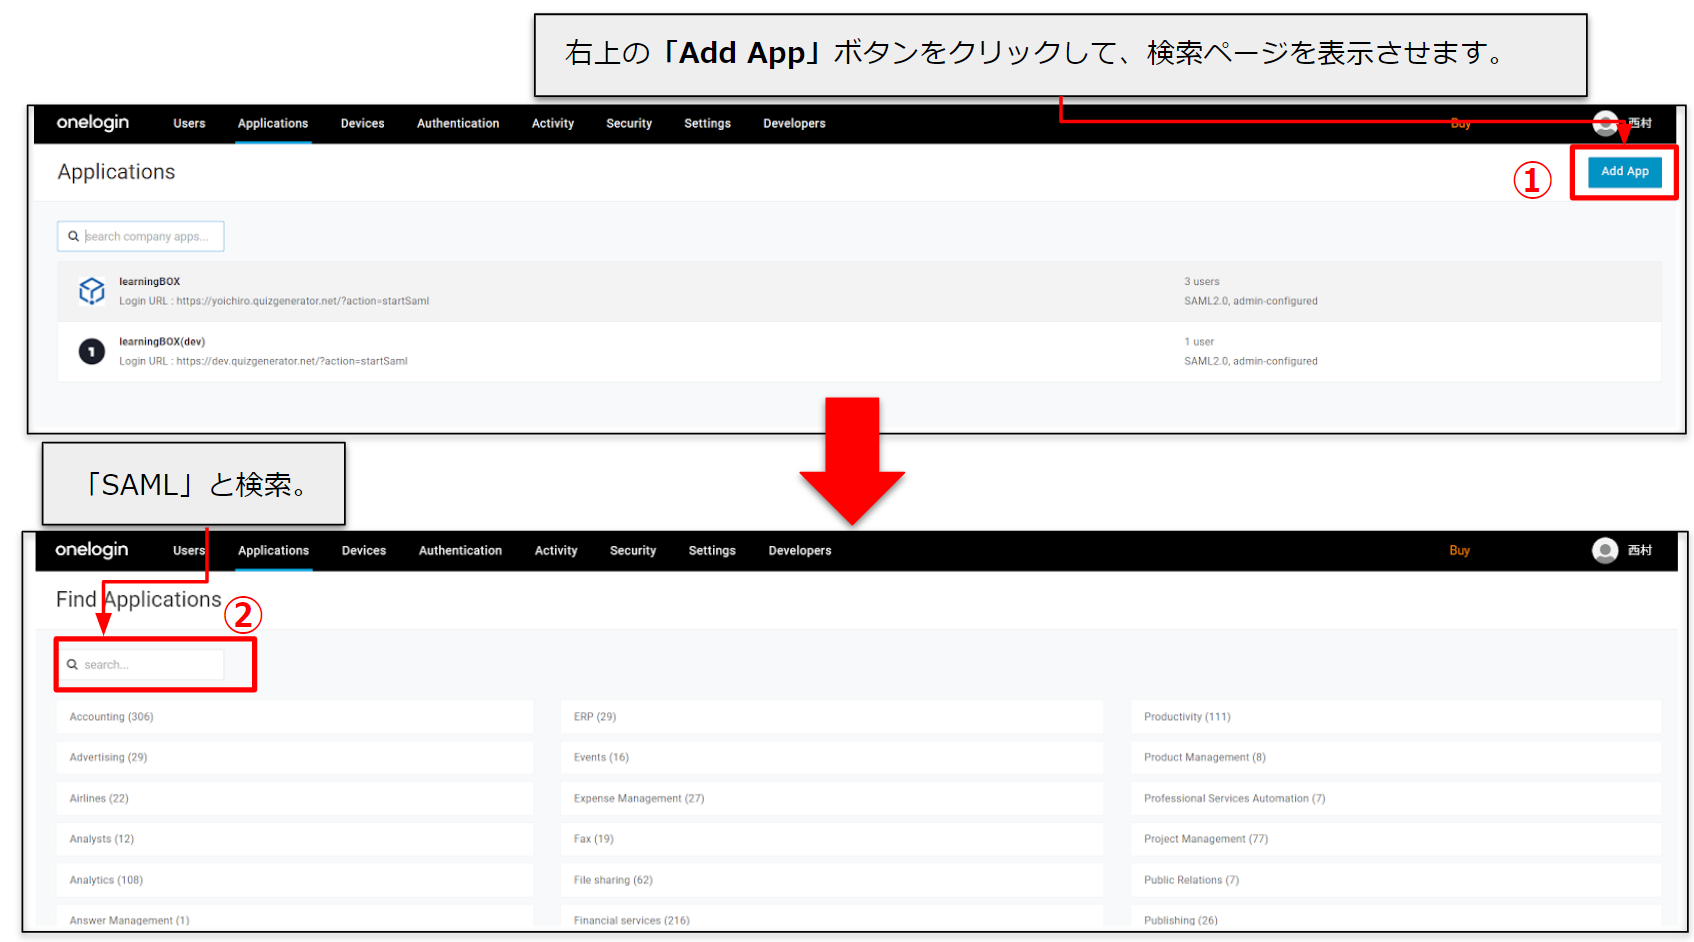Click the '3 users' text for learningBOX
The image size is (1694, 942).
pos(1202,282)
